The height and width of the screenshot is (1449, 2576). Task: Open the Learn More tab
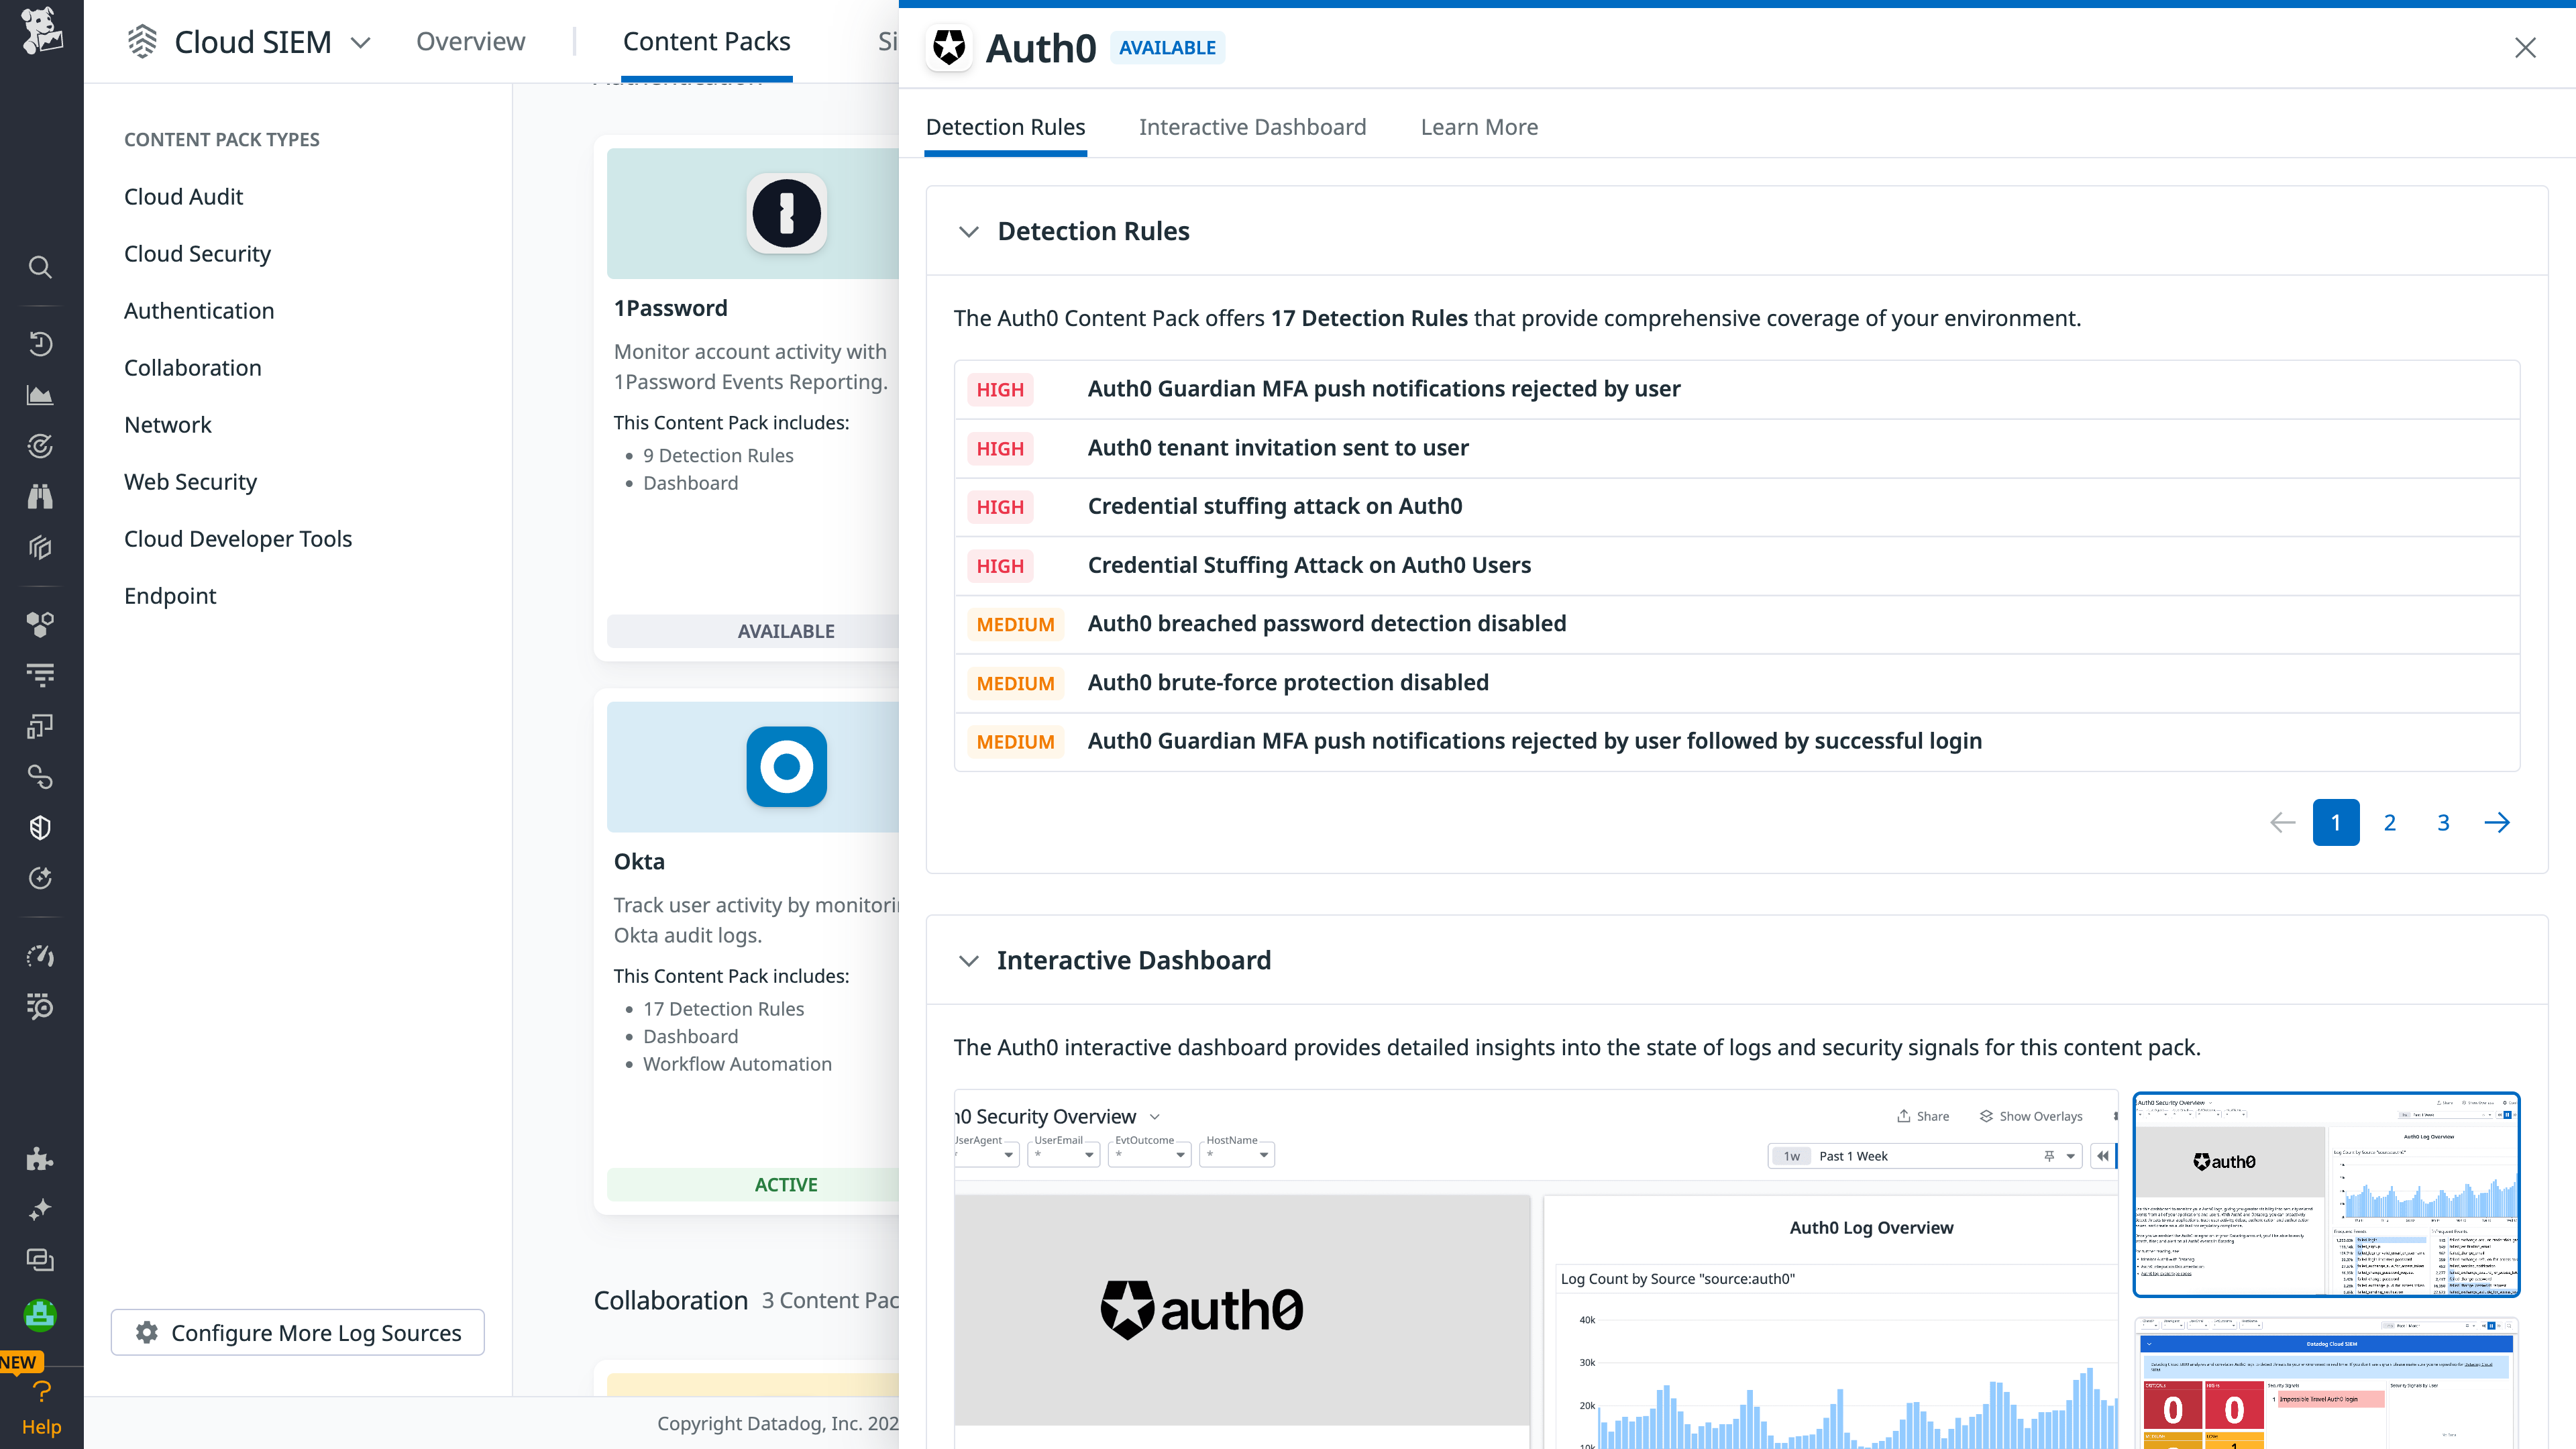[1479, 127]
